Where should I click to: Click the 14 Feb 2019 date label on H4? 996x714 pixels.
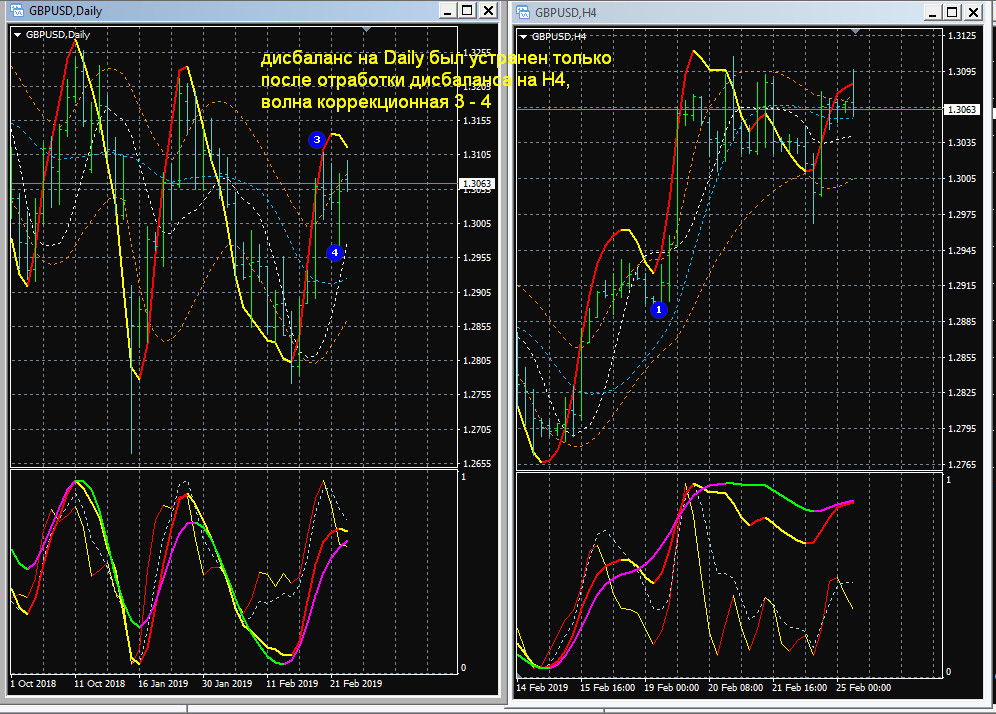pyautogui.click(x=542, y=687)
